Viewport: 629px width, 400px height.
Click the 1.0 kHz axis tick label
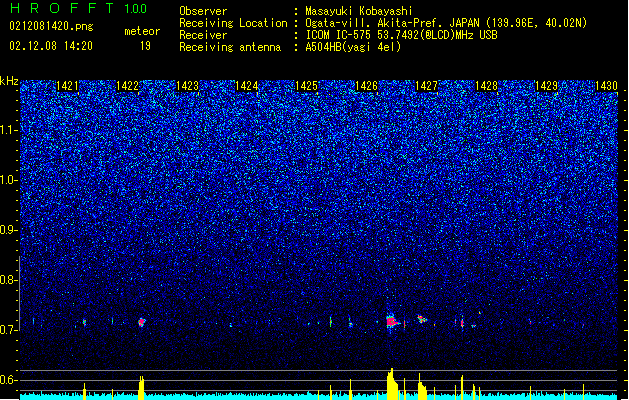[x=8, y=180]
